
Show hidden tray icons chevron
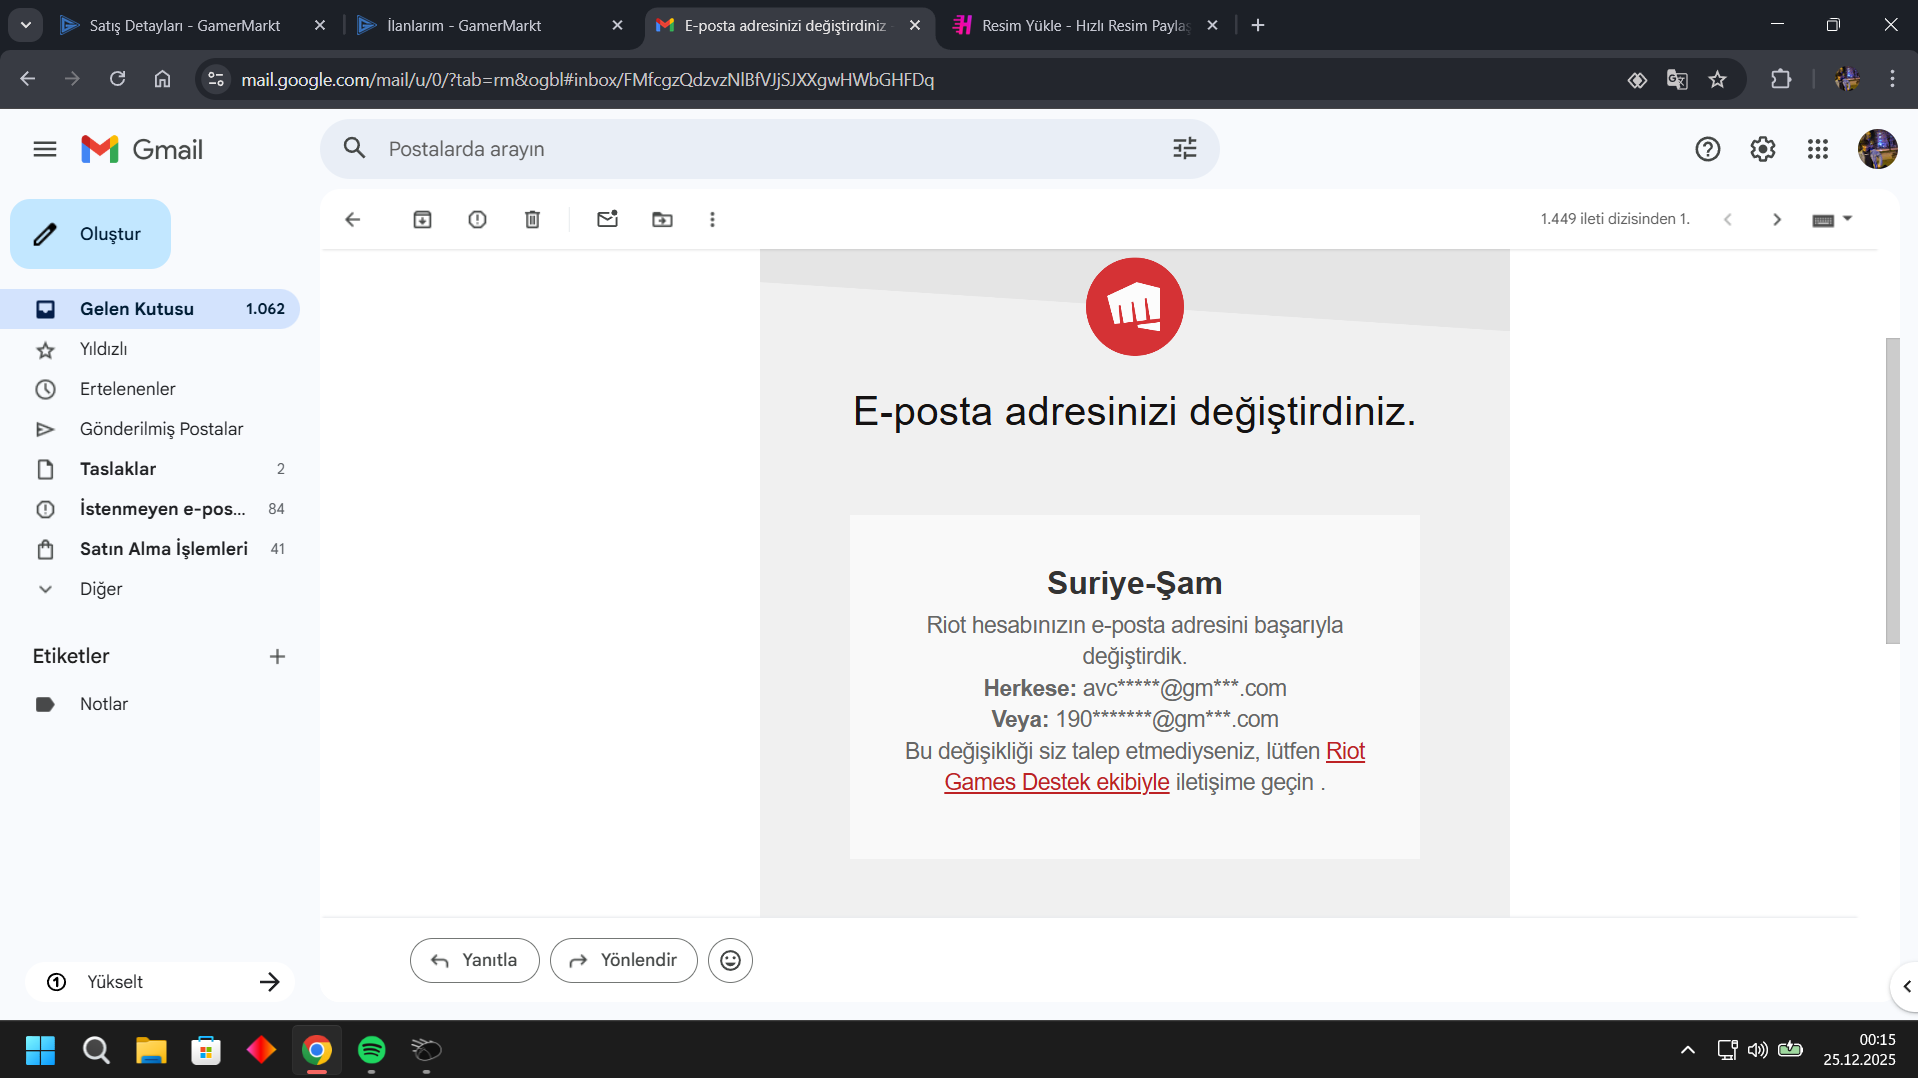pos(1688,1050)
